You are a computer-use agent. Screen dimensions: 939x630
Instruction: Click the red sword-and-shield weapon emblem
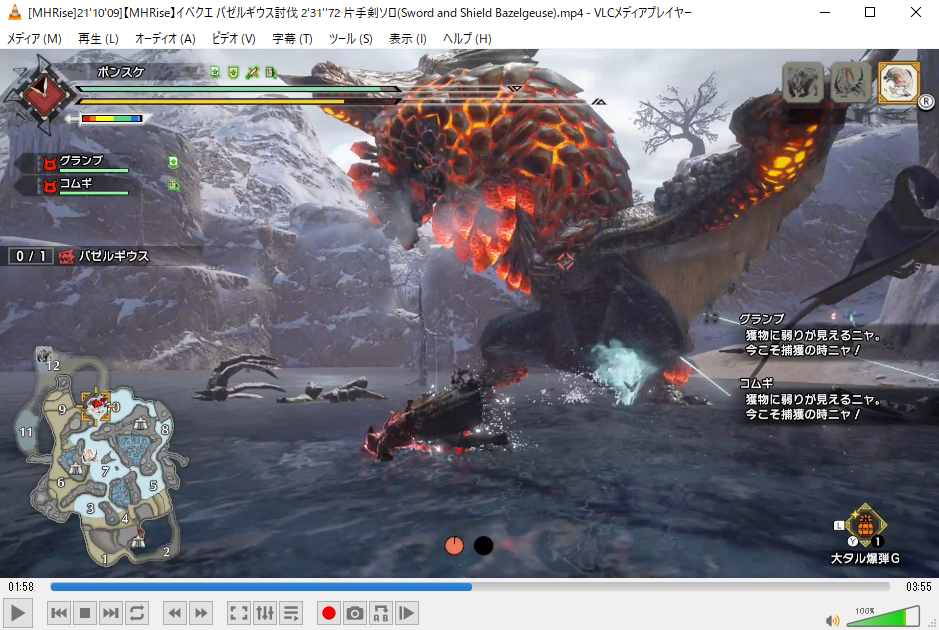pos(43,95)
